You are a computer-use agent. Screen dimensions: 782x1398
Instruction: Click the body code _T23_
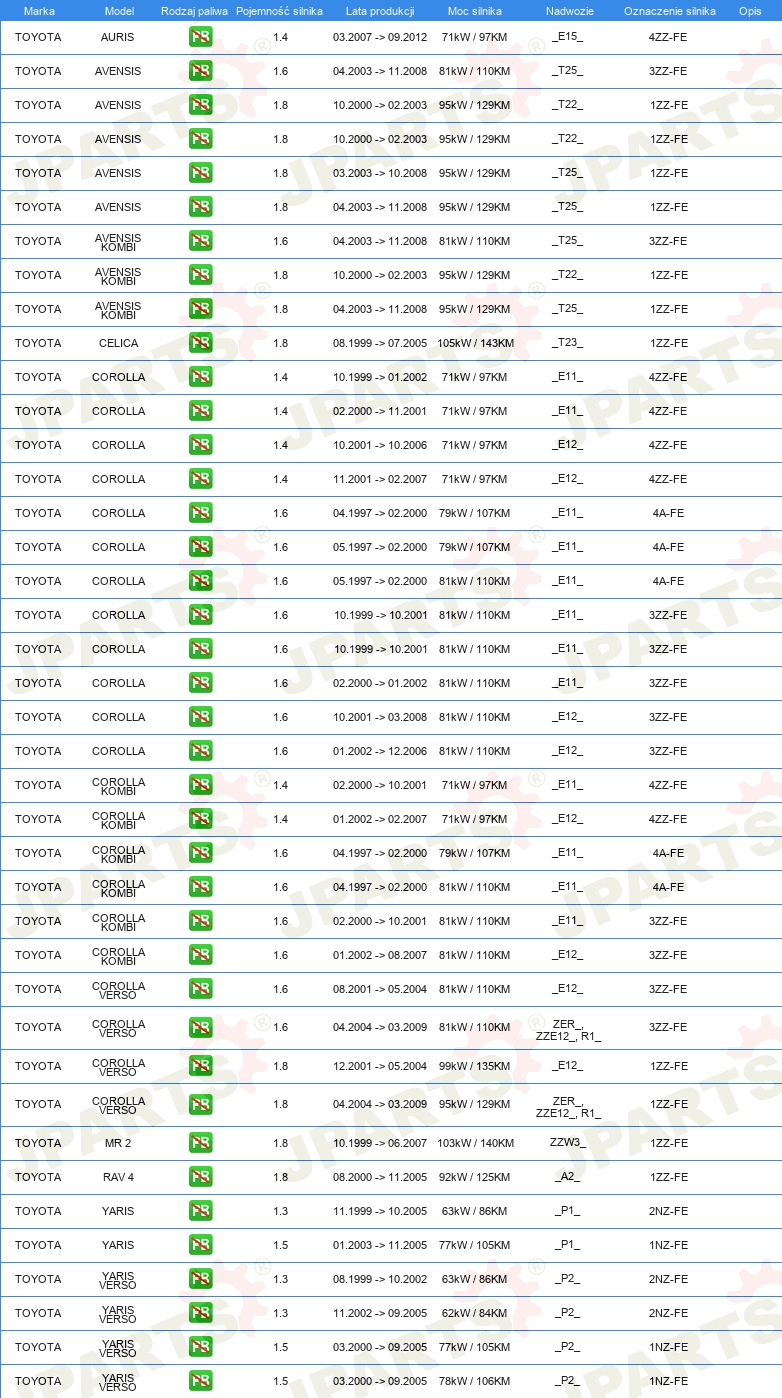pyautogui.click(x=567, y=343)
